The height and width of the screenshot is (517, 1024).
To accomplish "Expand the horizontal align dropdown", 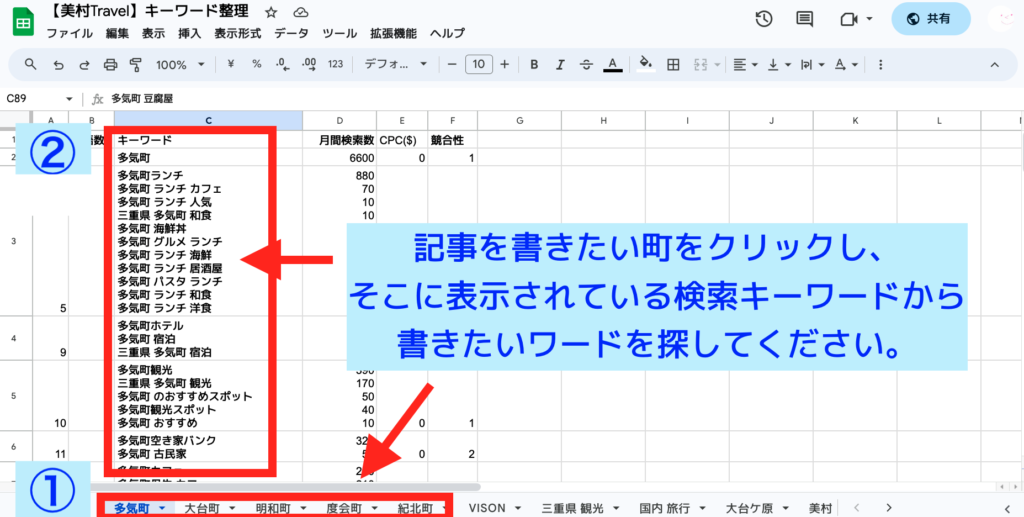I will [745, 65].
